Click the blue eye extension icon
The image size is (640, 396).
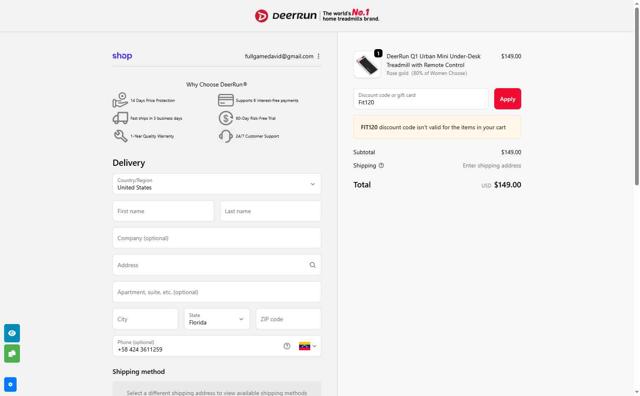click(12, 333)
